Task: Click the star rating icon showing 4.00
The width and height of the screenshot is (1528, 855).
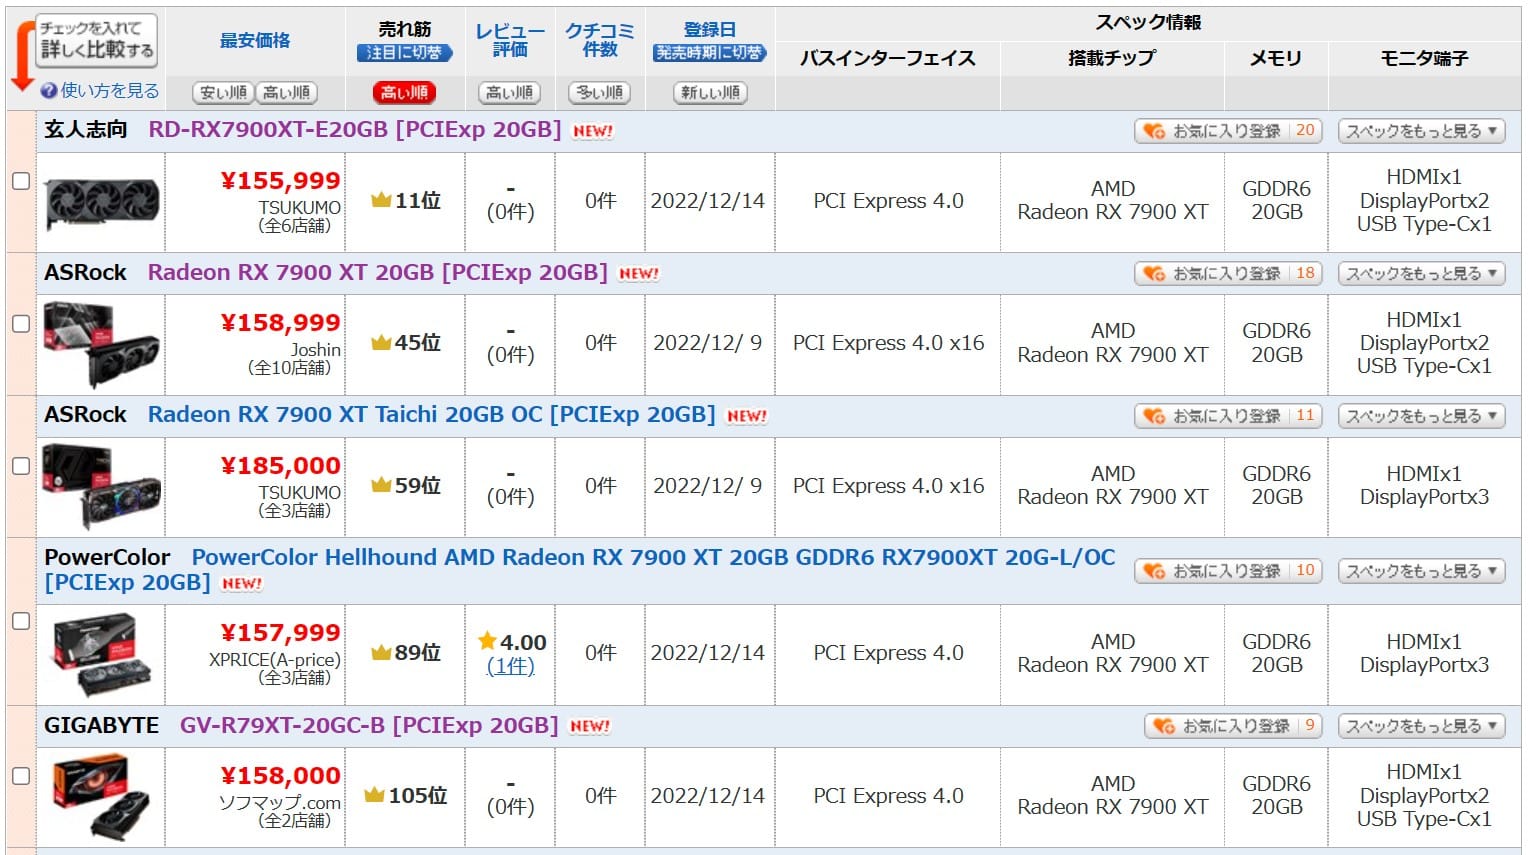Action: (x=487, y=641)
